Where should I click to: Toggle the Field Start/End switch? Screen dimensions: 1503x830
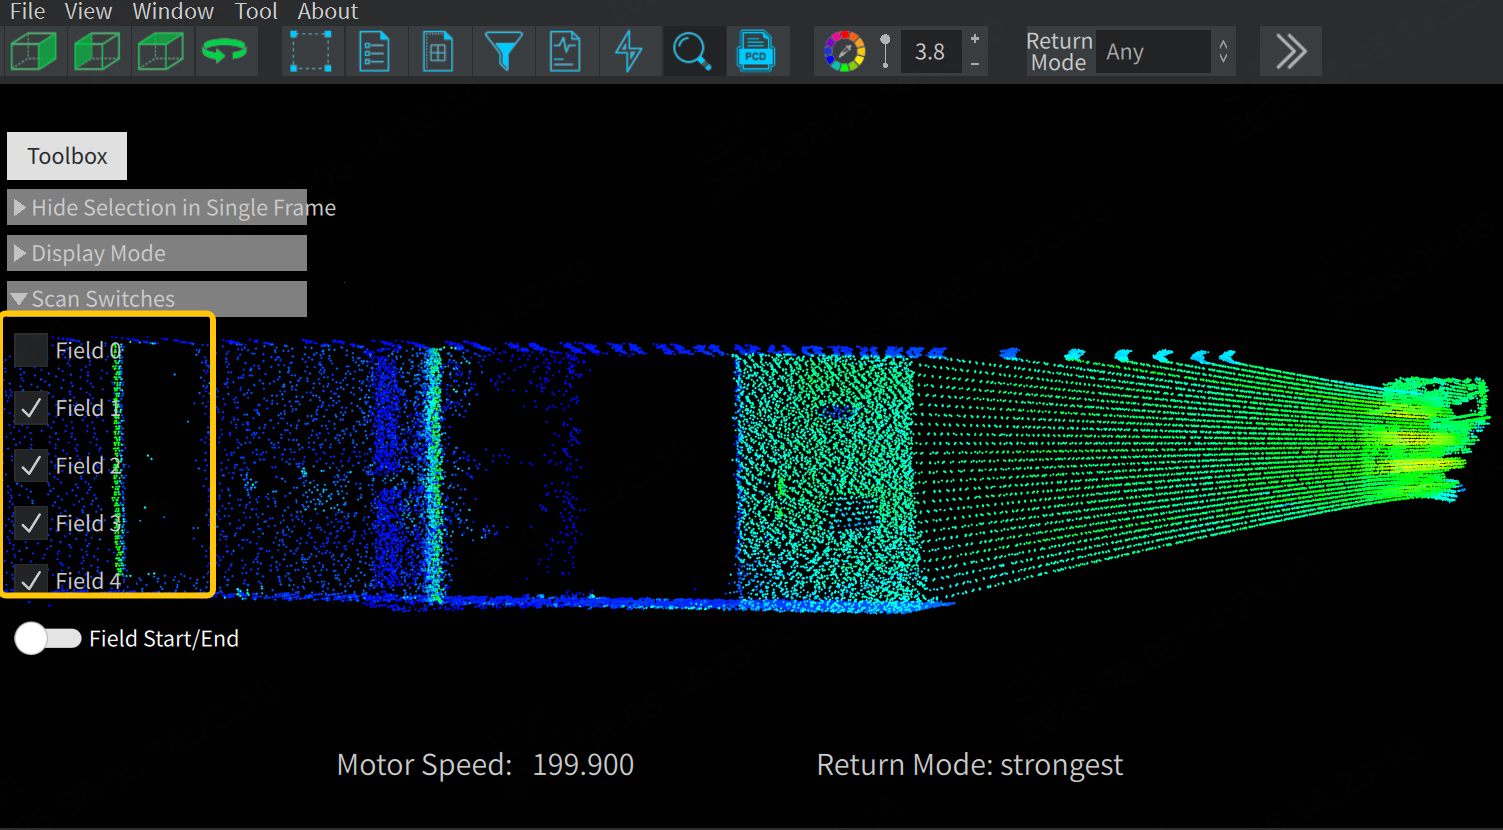tap(48, 639)
